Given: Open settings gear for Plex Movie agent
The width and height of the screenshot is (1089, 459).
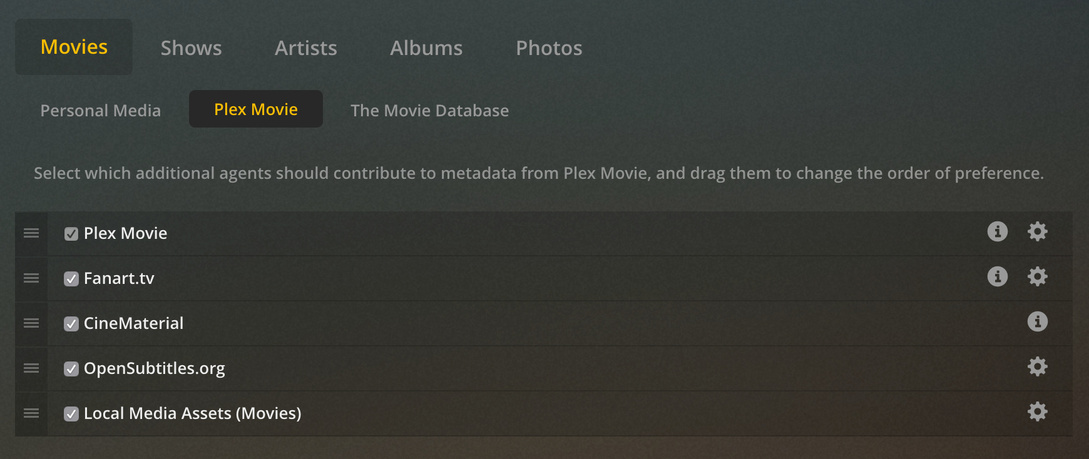Looking at the screenshot, I should tap(1037, 232).
